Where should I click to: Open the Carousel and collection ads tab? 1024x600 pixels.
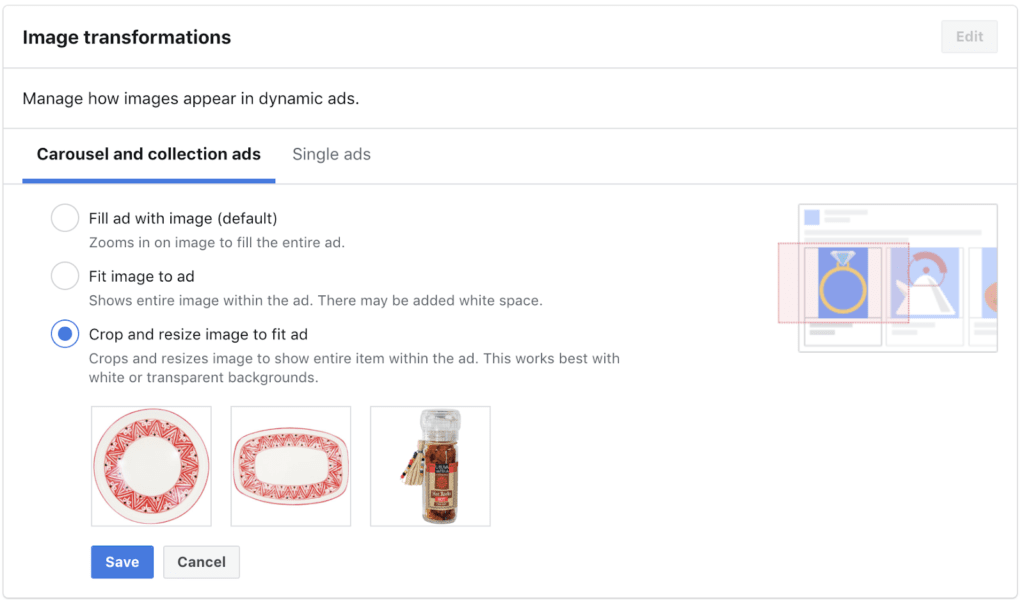[148, 154]
